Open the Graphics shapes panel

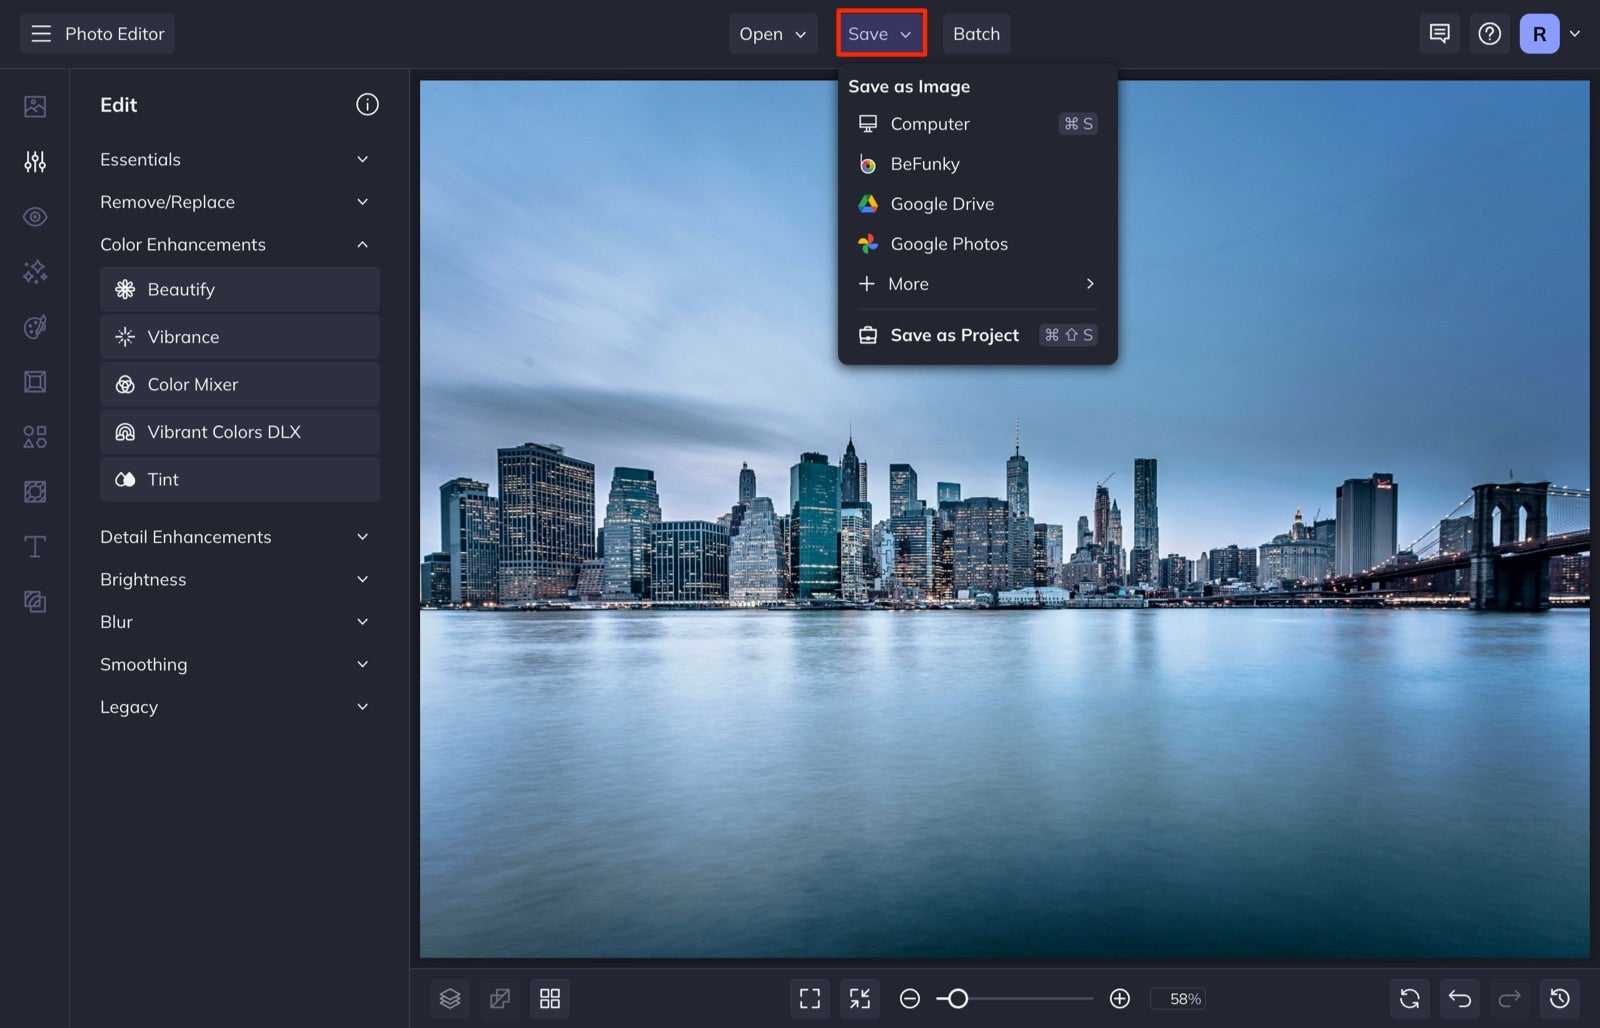pos(35,436)
